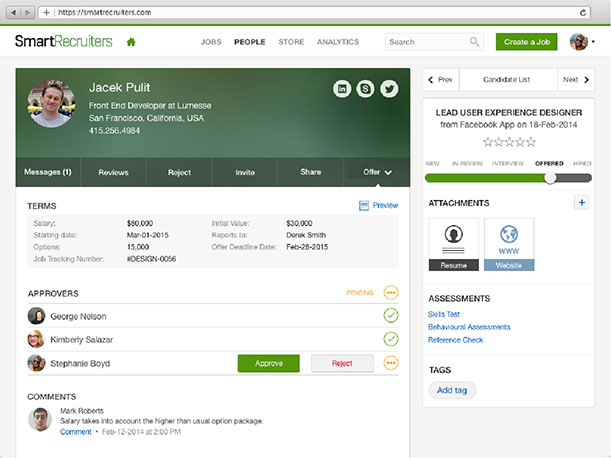Open the Twitter profile icon

click(x=389, y=89)
